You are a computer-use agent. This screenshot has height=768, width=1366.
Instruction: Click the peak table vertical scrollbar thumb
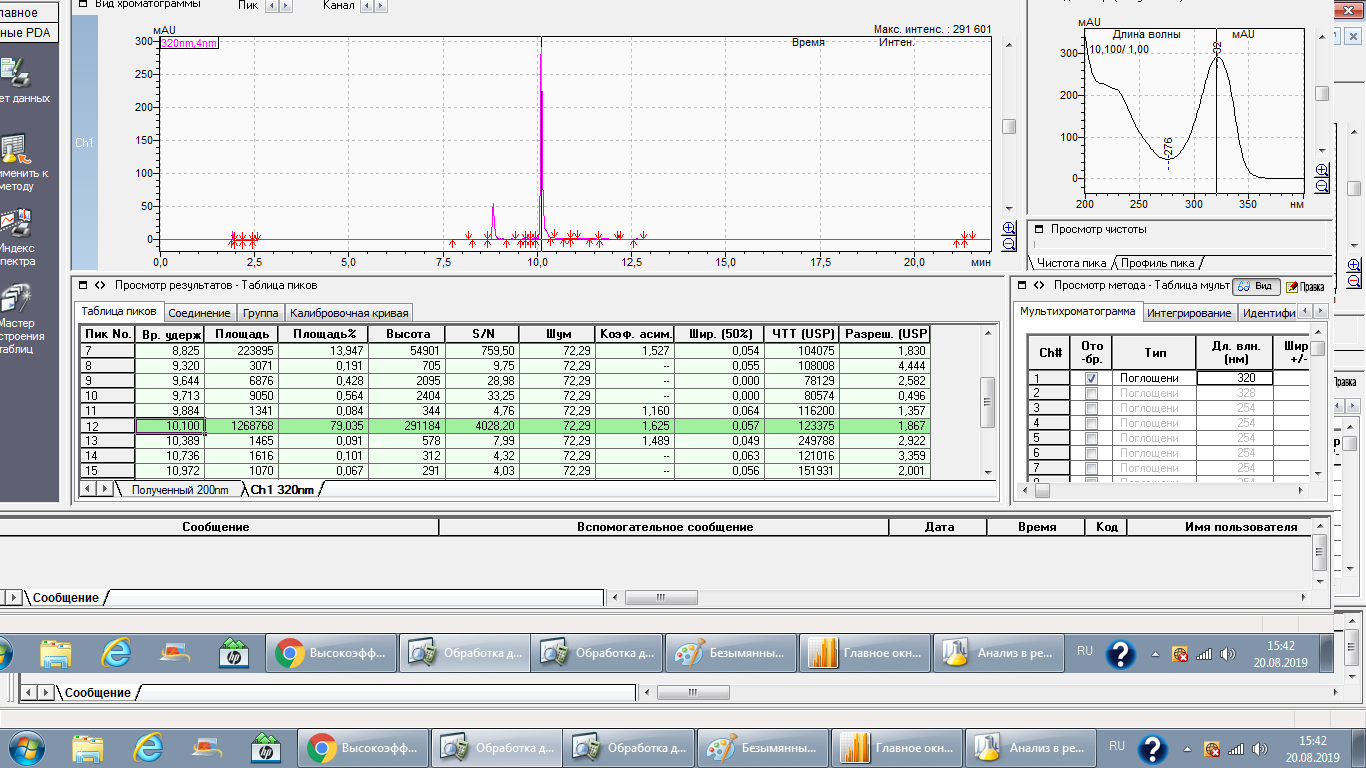tap(988, 400)
